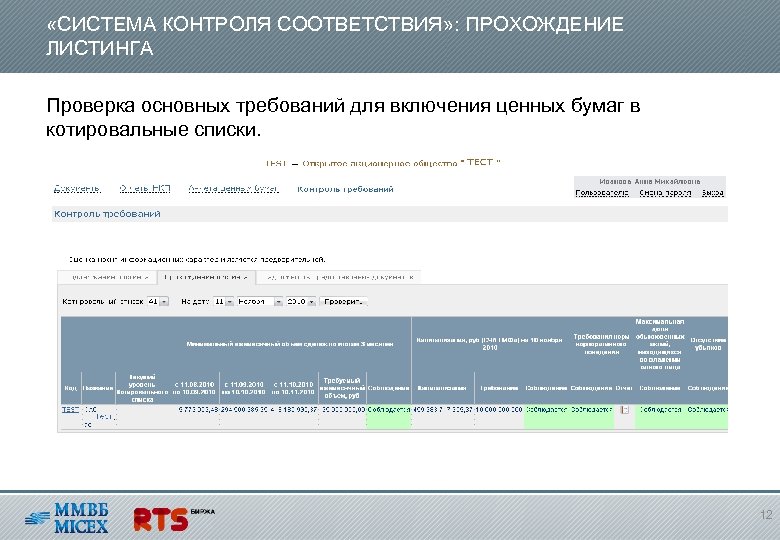The width and height of the screenshot is (780, 540).
Task: Open the month dropdown showing Ноября
Action: 260,301
